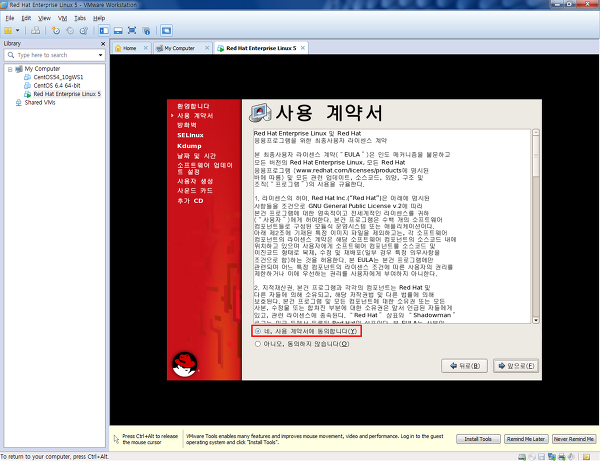Click the CD step at the sidebar bottom

pyautogui.click(x=190, y=200)
